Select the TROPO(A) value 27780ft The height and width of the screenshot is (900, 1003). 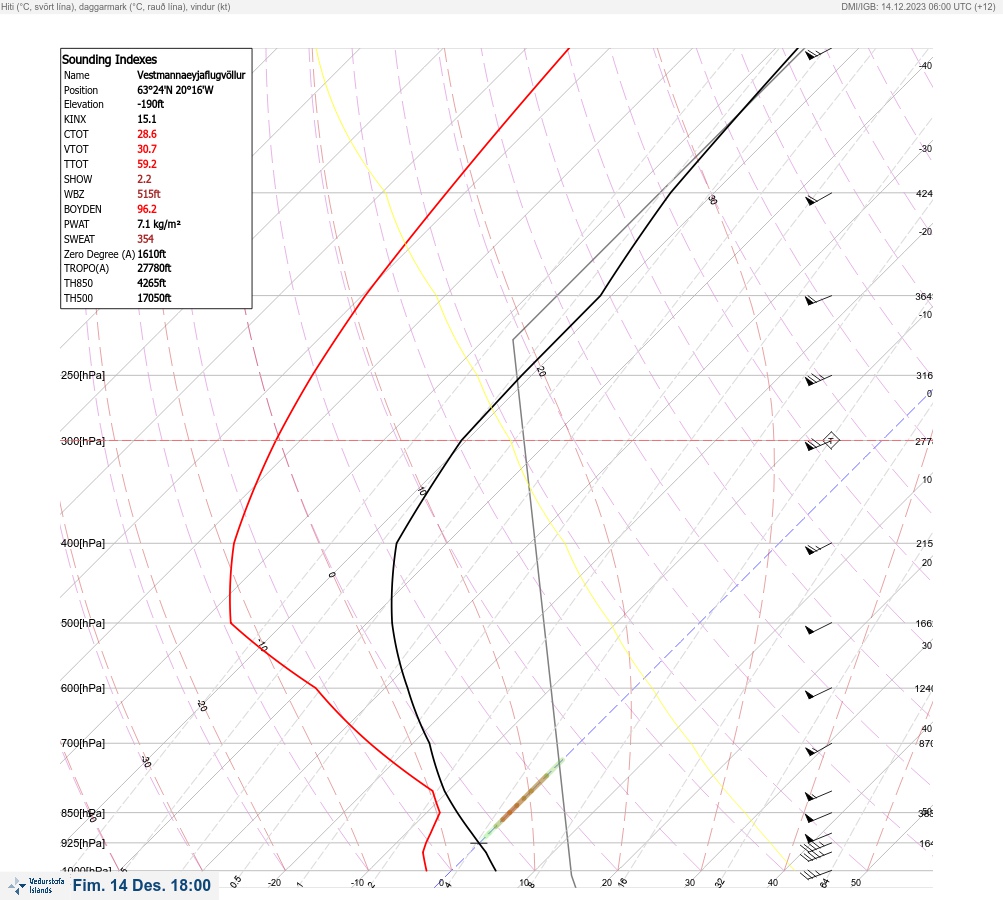tap(154, 268)
